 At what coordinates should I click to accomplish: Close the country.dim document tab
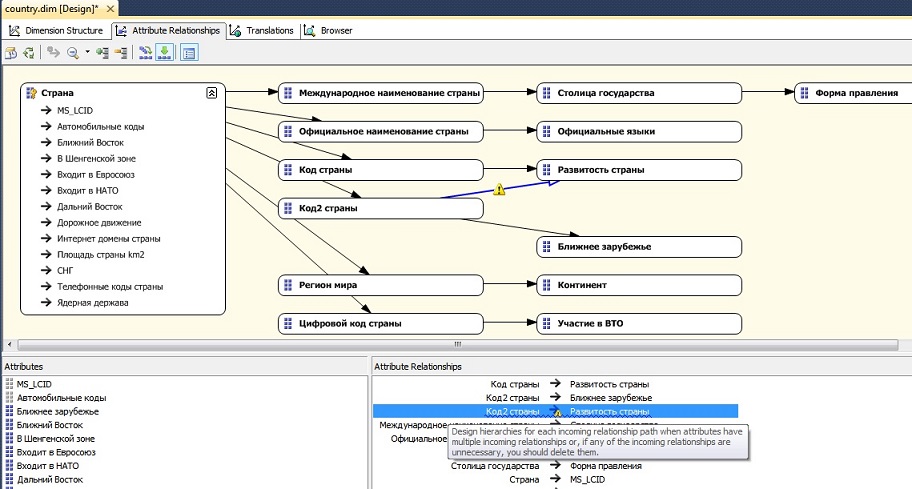click(x=110, y=9)
